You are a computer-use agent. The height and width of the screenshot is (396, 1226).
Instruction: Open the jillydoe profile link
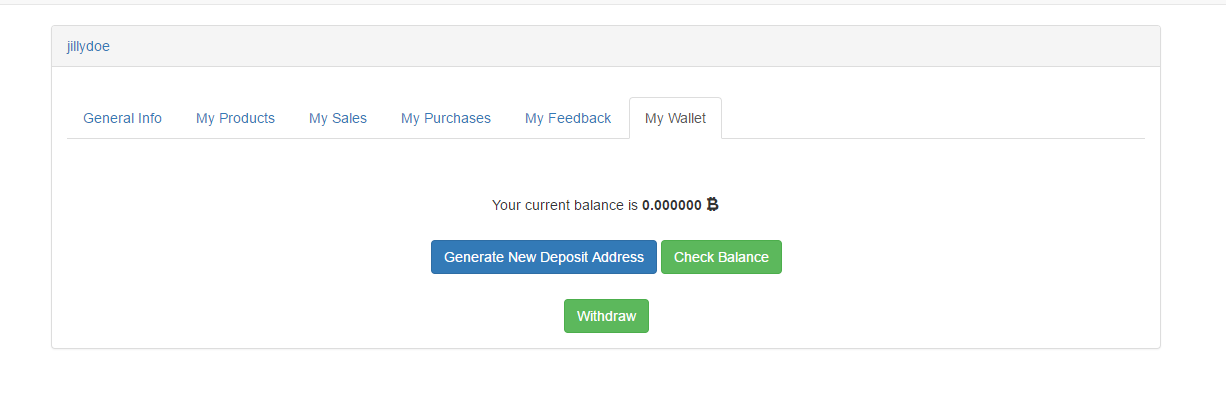point(88,46)
